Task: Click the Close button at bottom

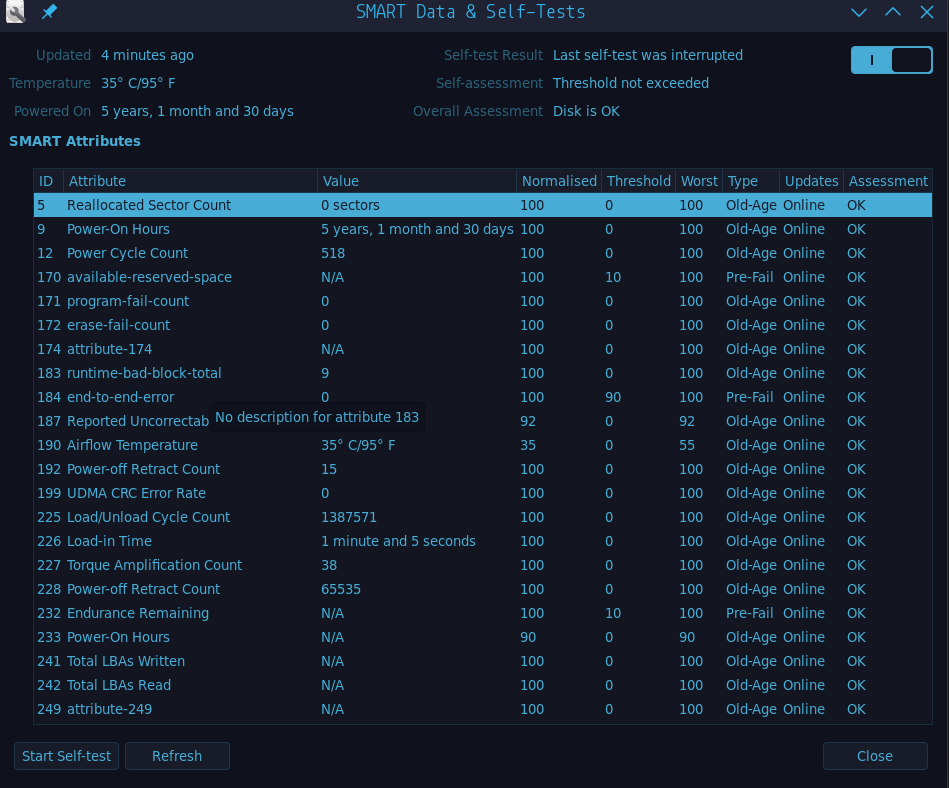Action: point(874,756)
